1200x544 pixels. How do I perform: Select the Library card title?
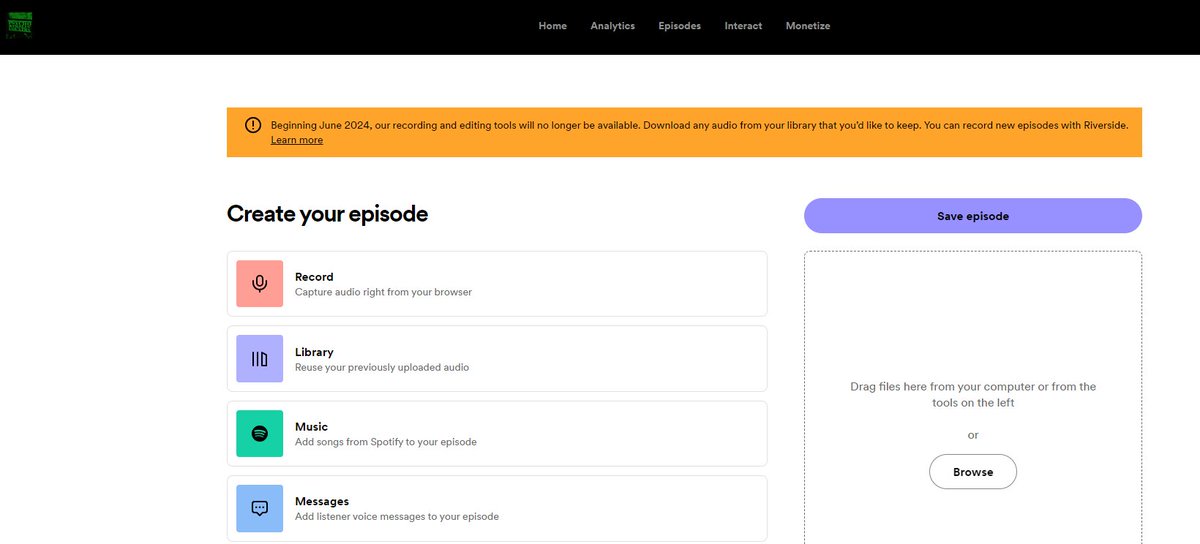314,352
